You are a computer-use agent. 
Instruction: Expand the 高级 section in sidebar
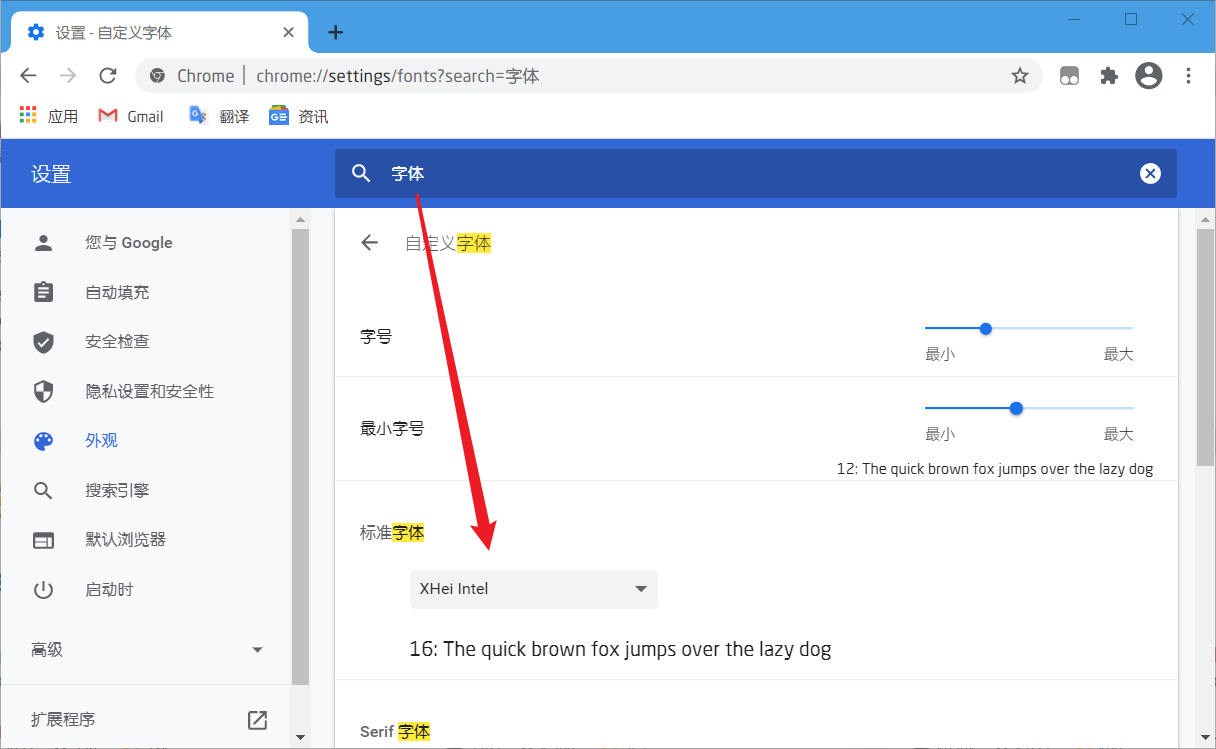click(x=147, y=650)
